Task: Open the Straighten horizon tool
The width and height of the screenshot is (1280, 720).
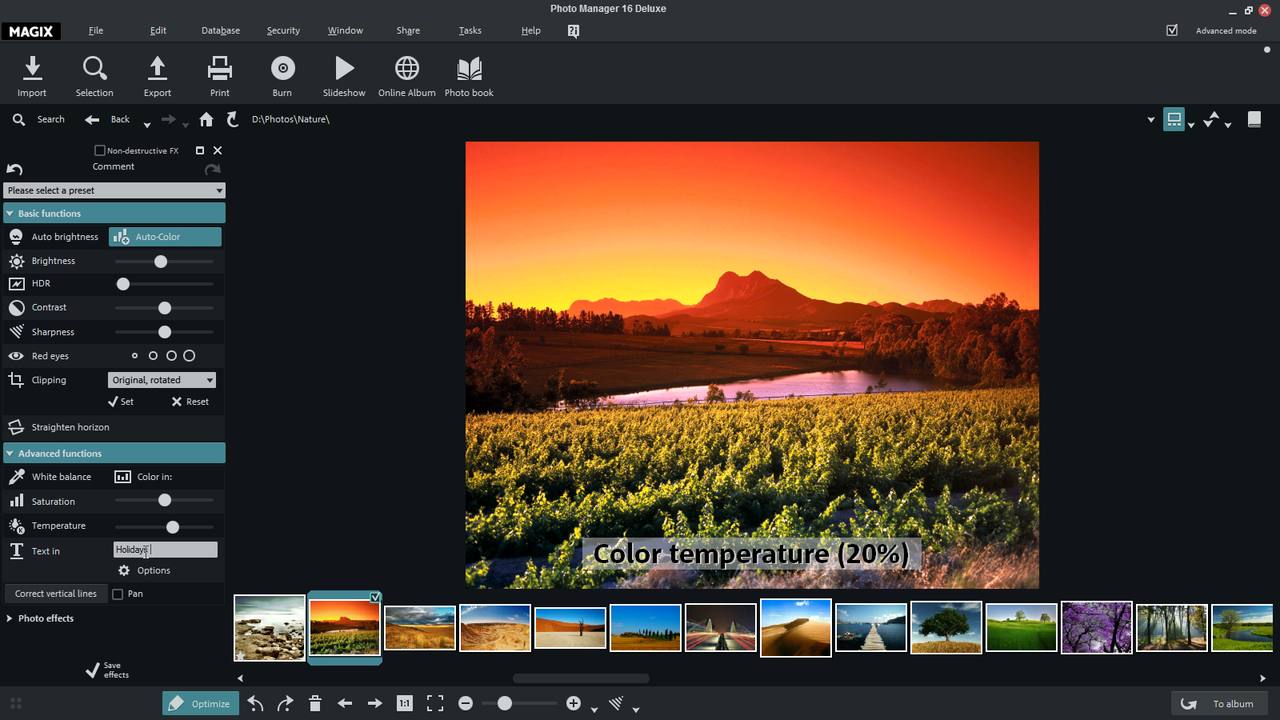Action: coord(70,427)
